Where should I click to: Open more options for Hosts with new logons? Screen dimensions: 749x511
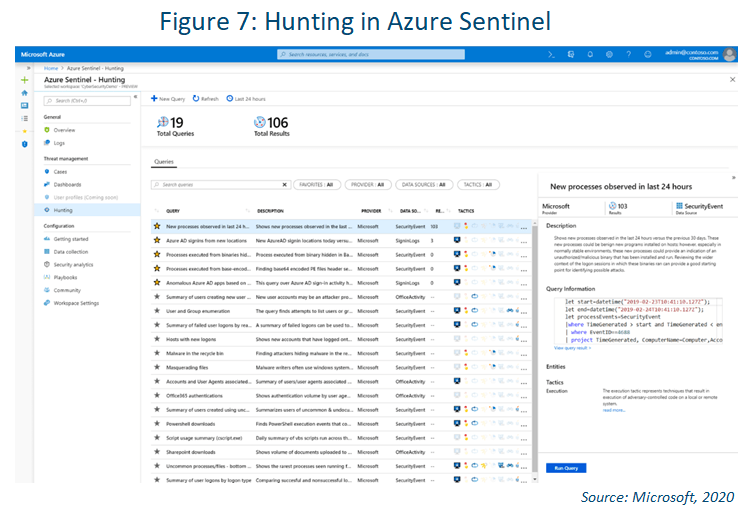[x=524, y=341]
